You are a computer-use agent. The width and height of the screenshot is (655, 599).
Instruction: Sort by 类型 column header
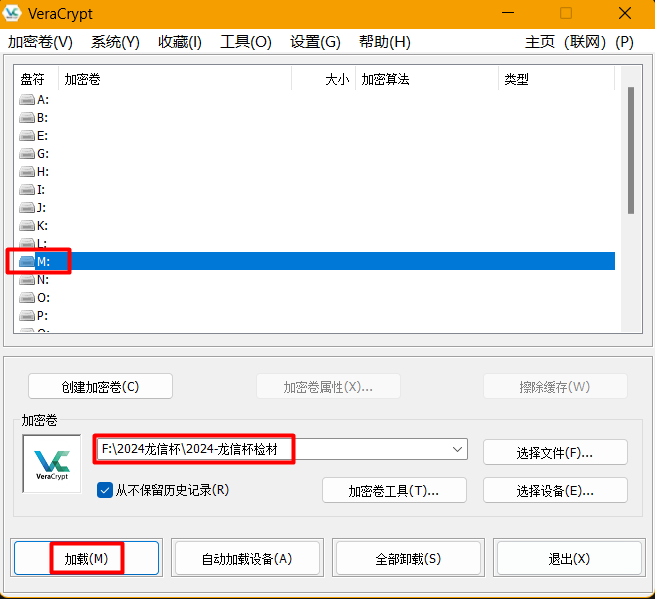(x=556, y=79)
